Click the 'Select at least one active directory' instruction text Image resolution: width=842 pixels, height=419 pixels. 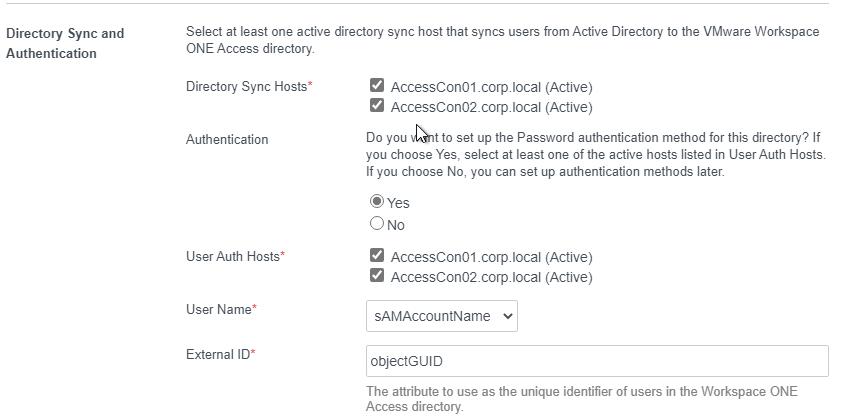(x=502, y=40)
